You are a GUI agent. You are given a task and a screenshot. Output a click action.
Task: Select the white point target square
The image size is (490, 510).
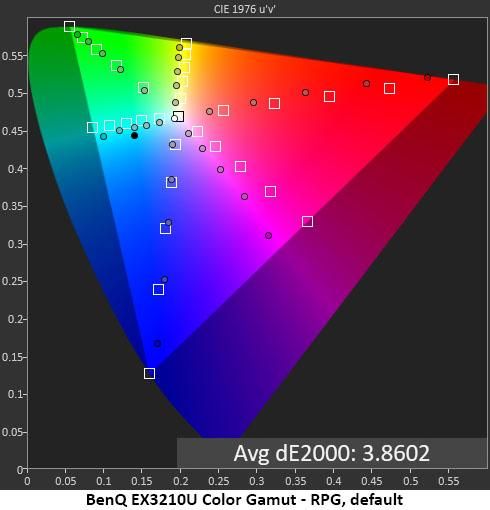[x=179, y=116]
